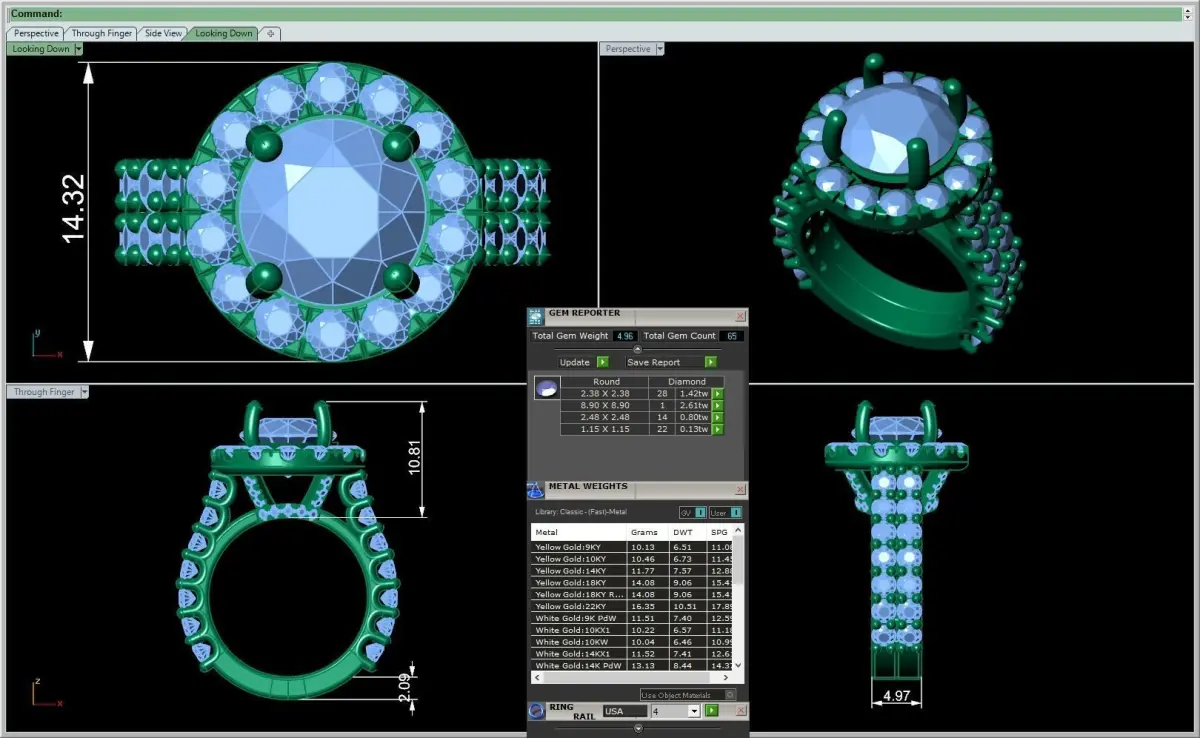Select green arrow for the 0.80tw gem row
This screenshot has width=1200, height=738.
click(x=717, y=417)
